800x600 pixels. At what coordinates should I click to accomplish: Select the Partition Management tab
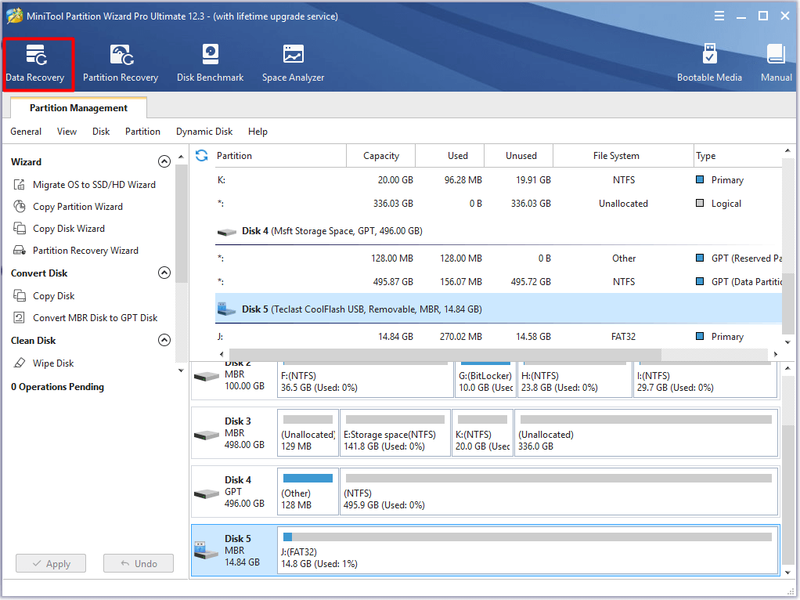79,108
